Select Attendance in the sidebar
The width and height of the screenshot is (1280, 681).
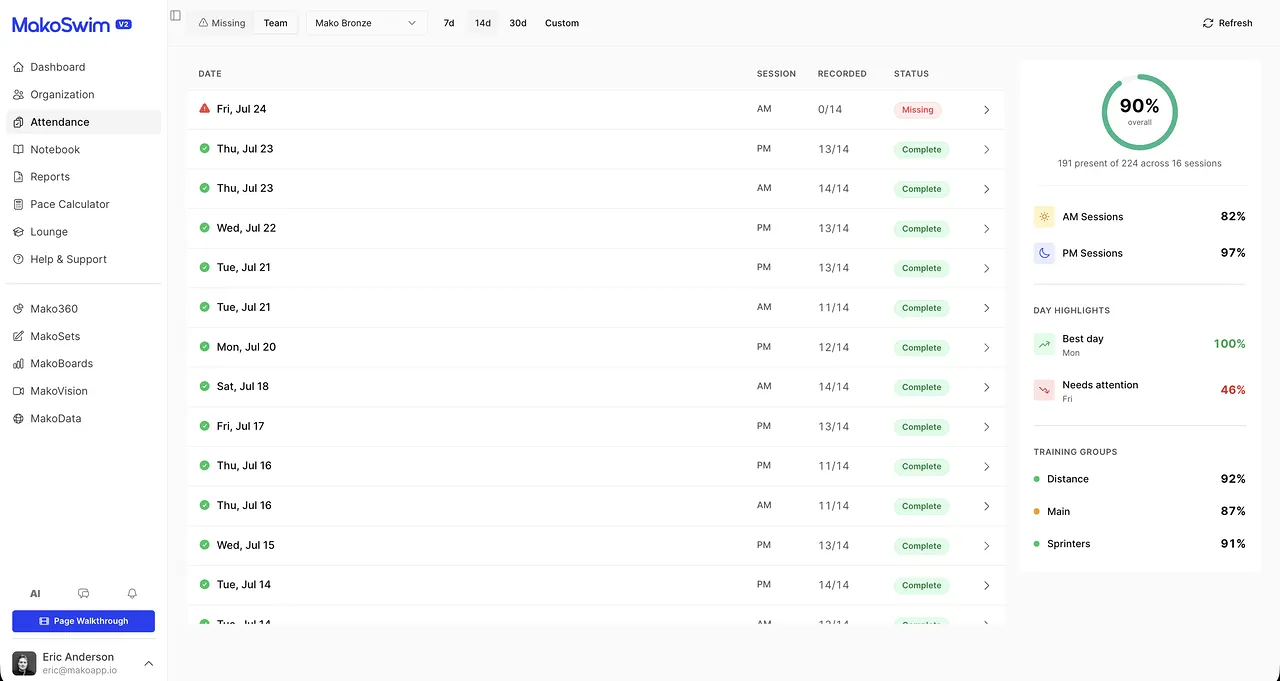tap(83, 122)
